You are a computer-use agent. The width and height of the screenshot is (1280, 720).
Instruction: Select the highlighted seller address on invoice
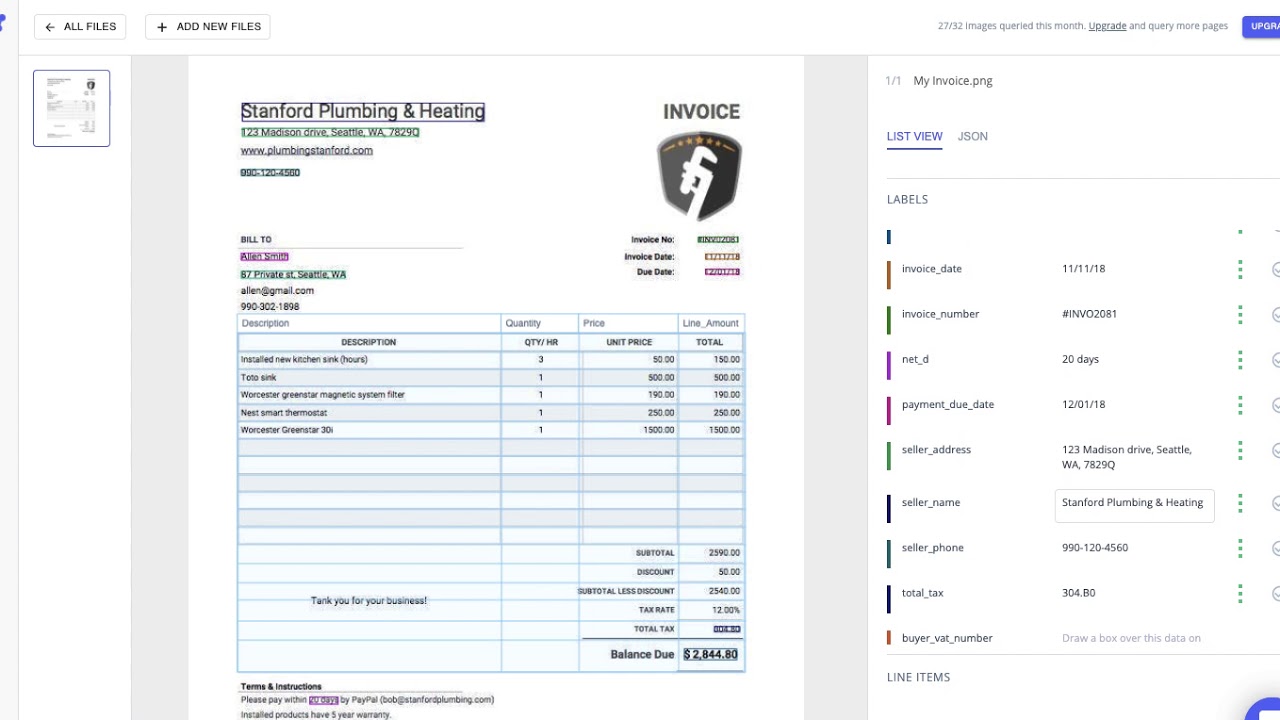click(x=330, y=132)
